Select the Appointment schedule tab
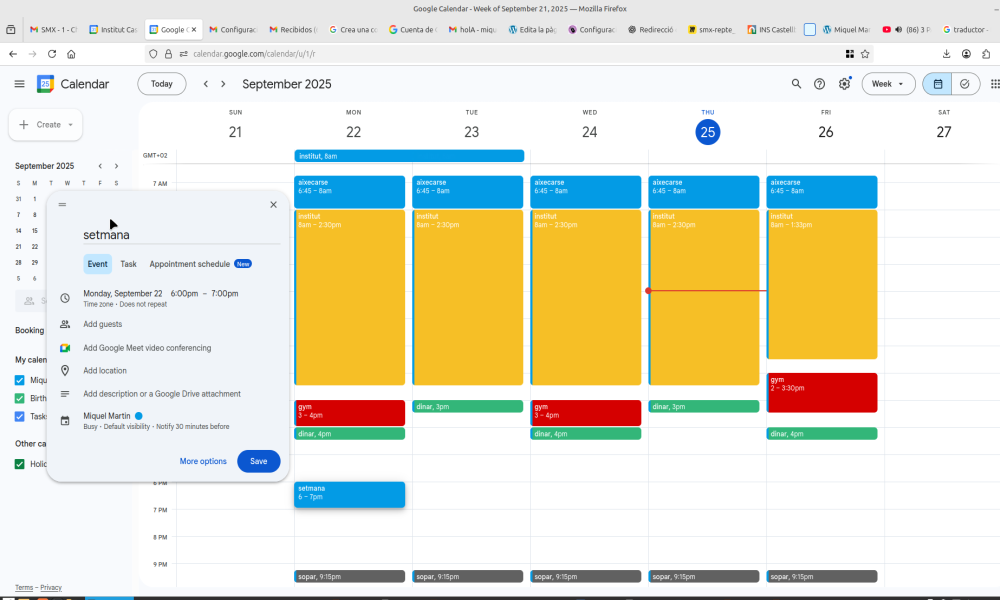The width and height of the screenshot is (1000, 600). [x=189, y=264]
